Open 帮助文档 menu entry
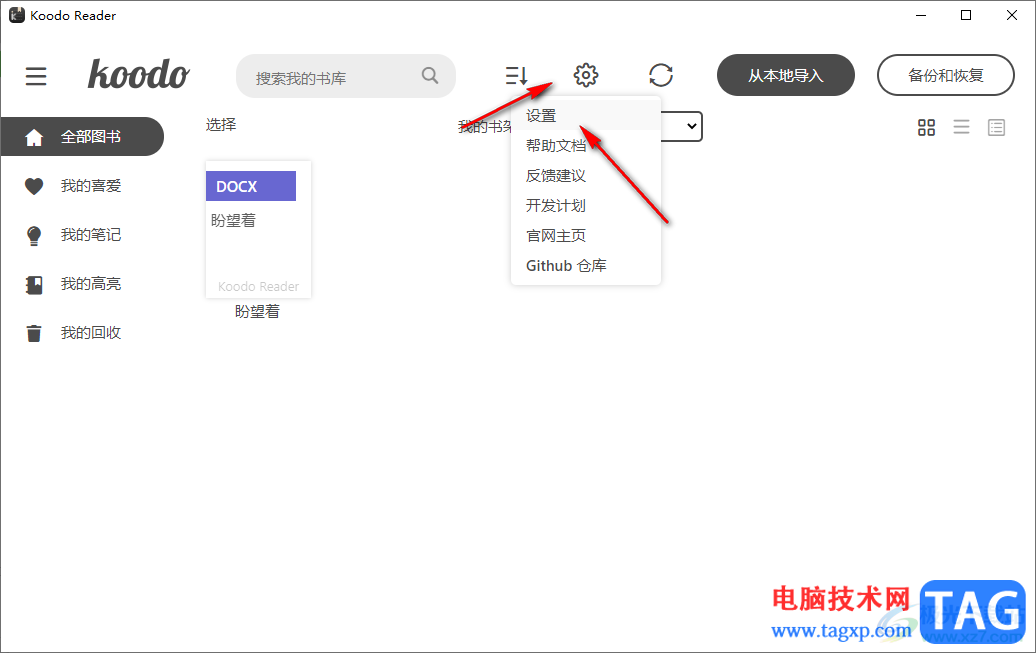Screen dimensions: 1036x653 585,145
